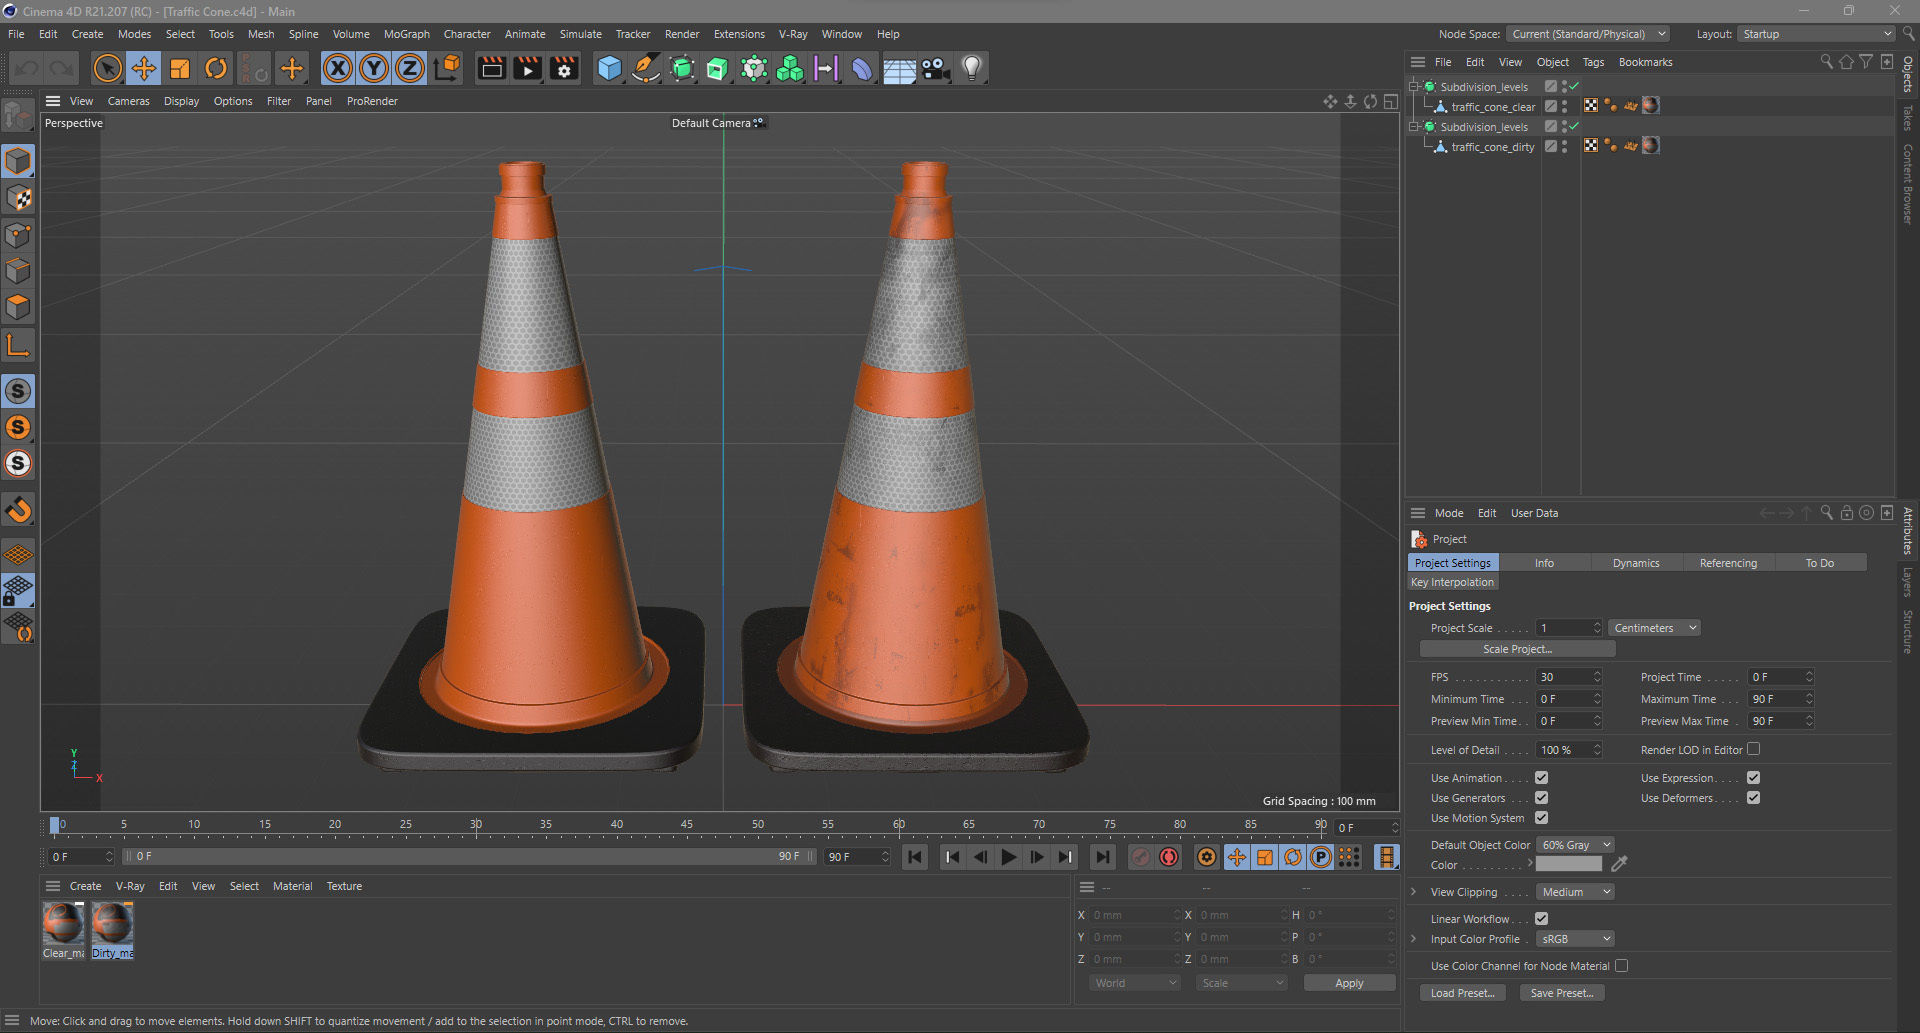Enable Snap magnet icon
Screen dimensions: 1920x1033
click(18, 510)
